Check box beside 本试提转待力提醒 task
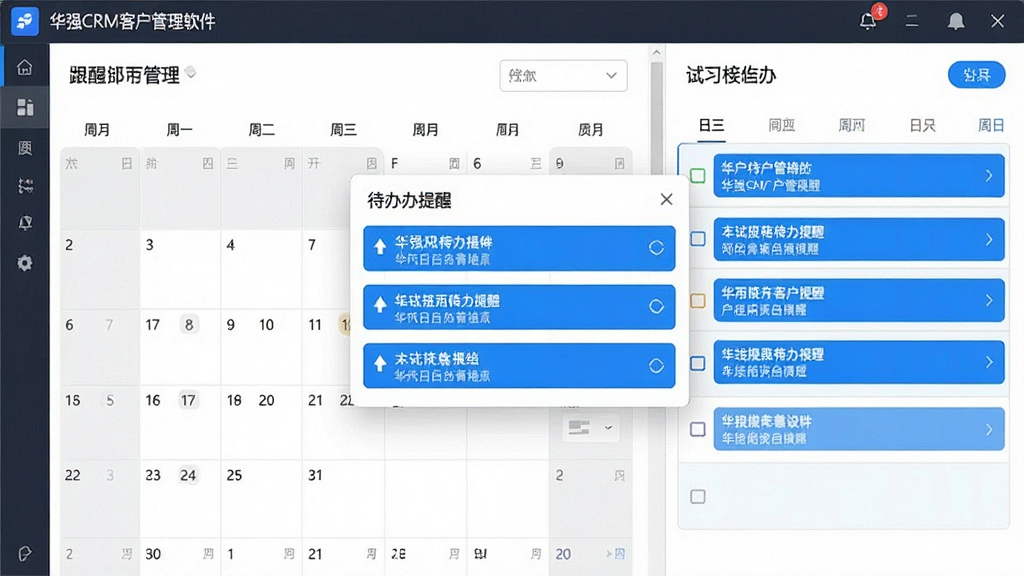 click(697, 238)
